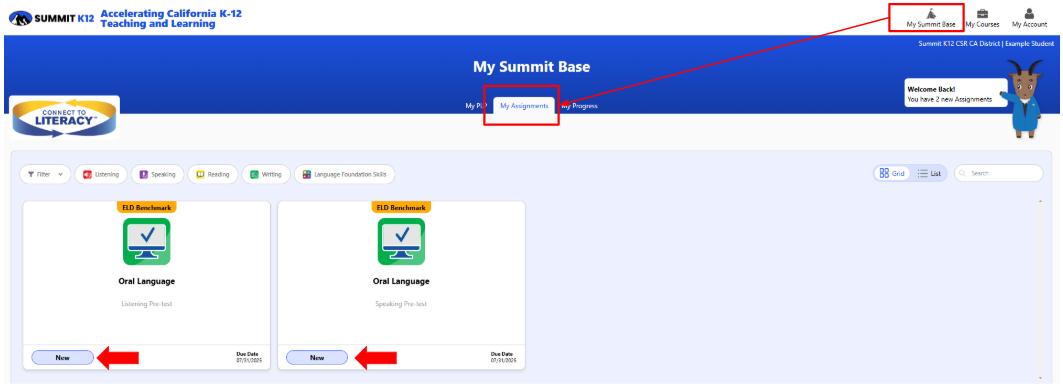Expand the Filter dropdown
This screenshot has width=1063, height=389.
click(x=45, y=174)
